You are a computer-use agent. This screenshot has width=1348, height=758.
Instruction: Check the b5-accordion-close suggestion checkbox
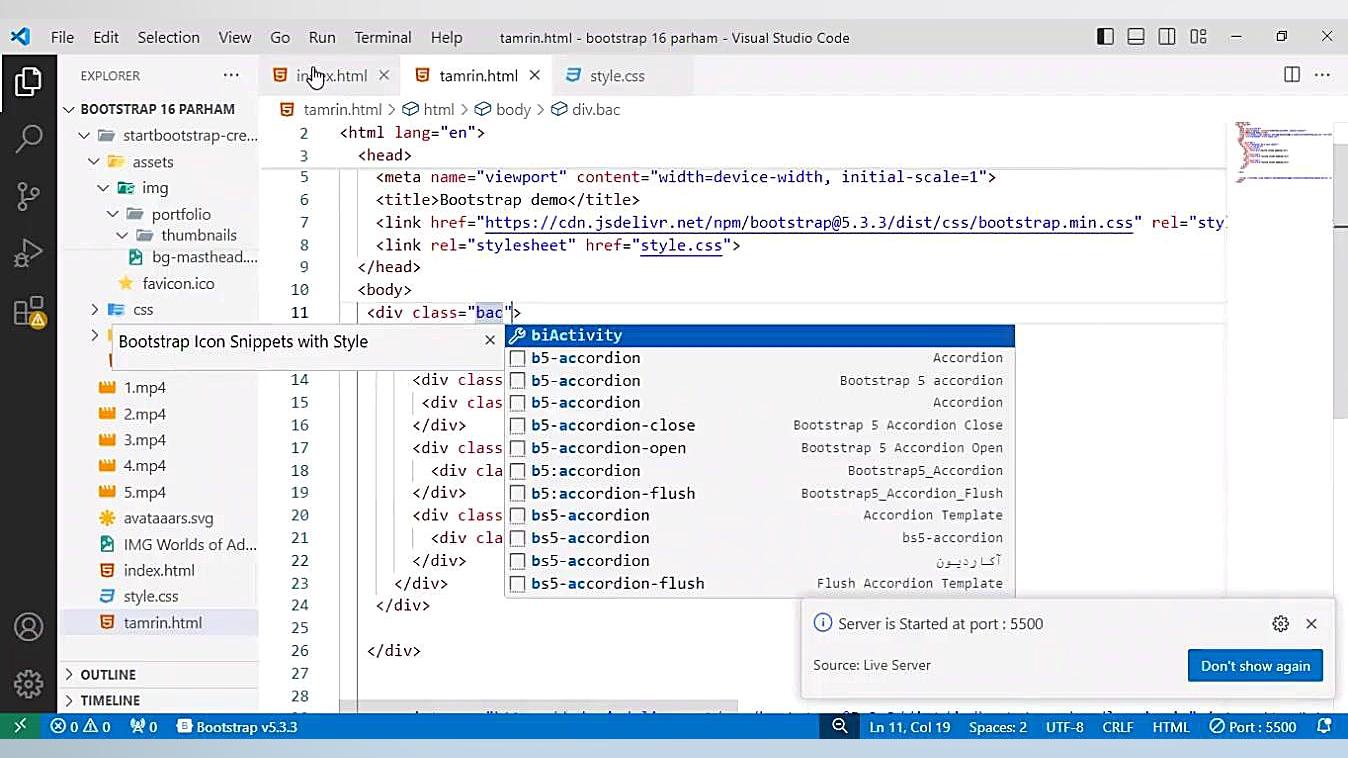point(517,425)
